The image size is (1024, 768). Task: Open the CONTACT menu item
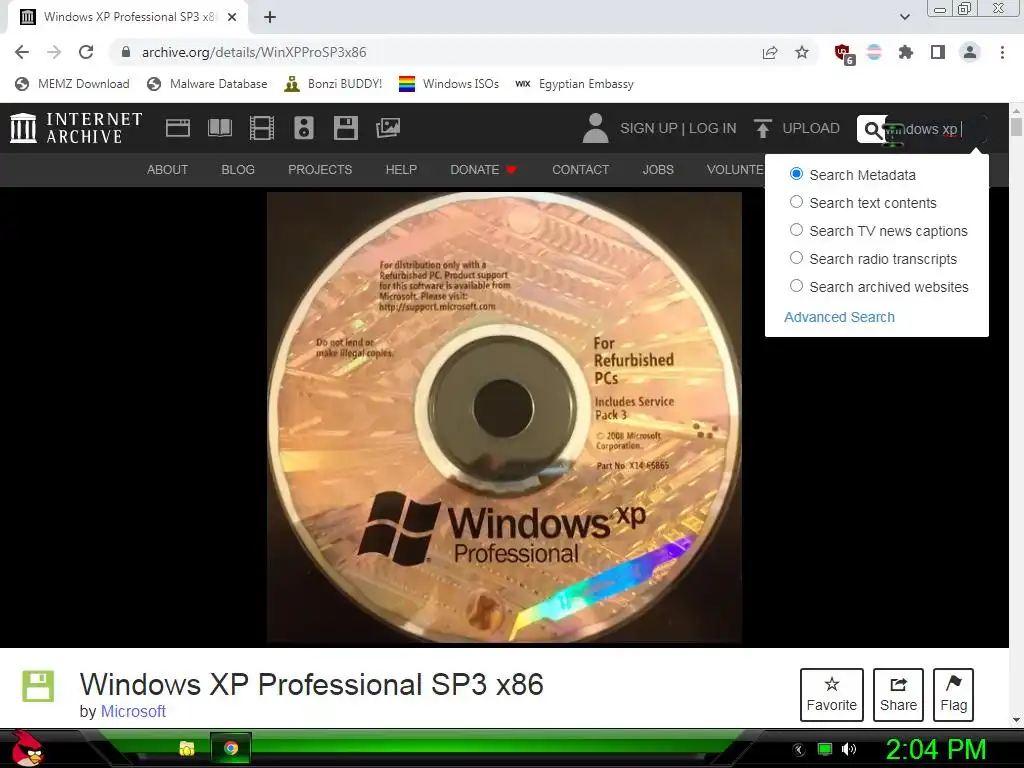pyautogui.click(x=581, y=170)
